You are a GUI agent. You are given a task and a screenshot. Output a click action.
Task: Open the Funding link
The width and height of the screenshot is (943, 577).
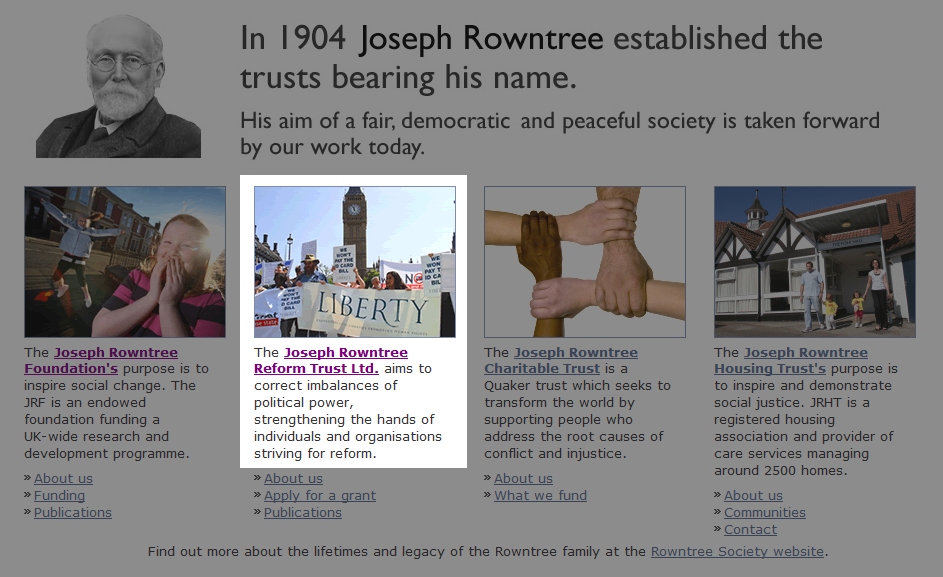pos(59,495)
